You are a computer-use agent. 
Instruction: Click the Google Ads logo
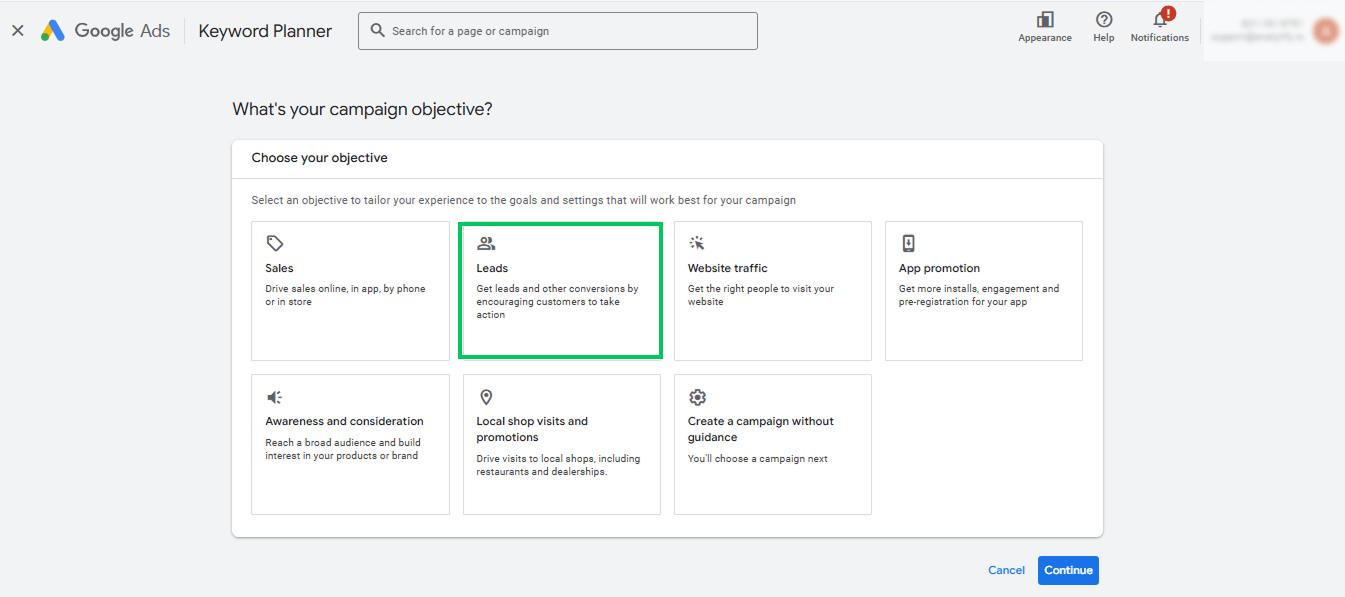[105, 31]
